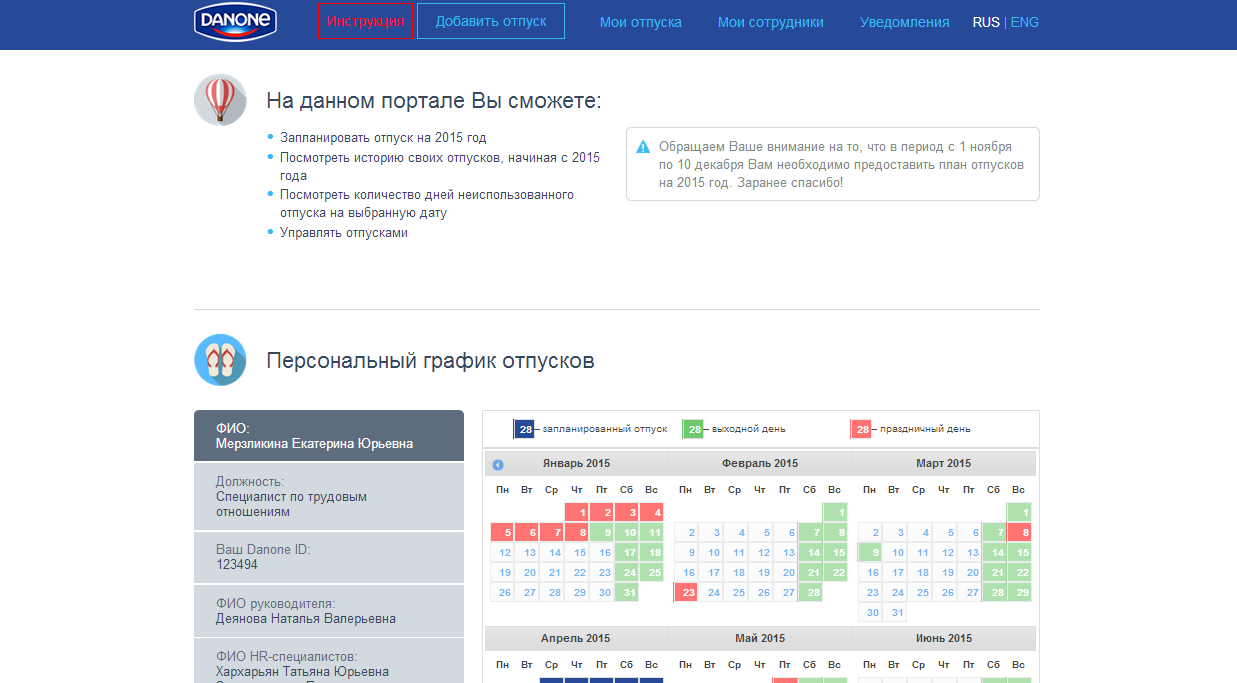Click the warning triangle icon in notice
Screen dimensions: 1237x683
(644, 147)
